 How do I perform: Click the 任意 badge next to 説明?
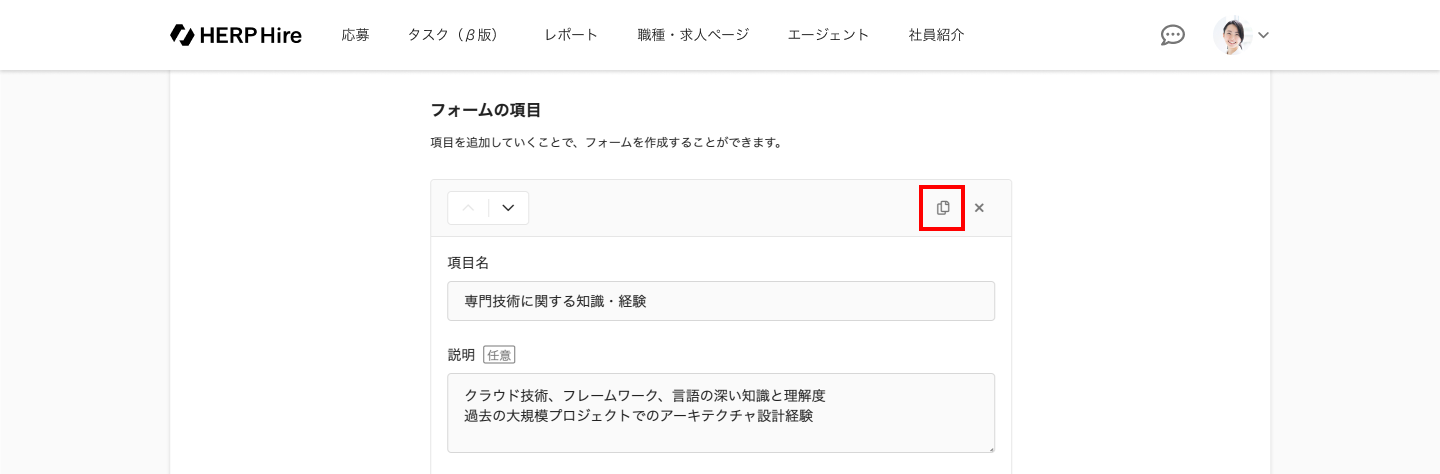499,355
